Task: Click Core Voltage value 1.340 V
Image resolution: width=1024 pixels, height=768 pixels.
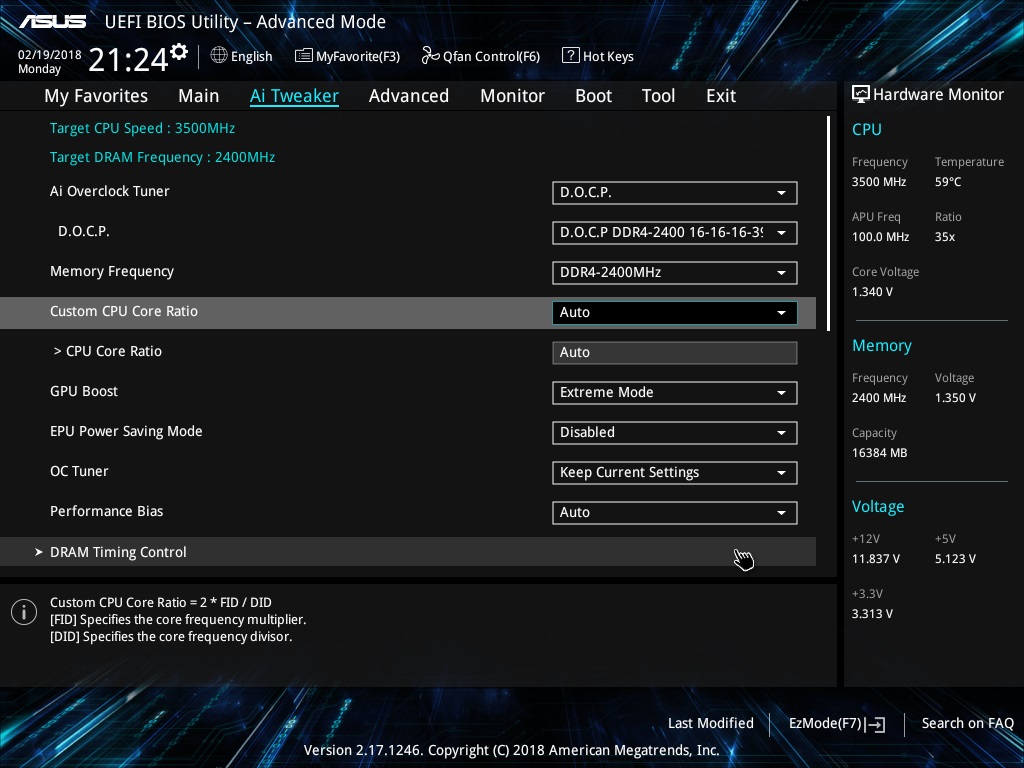Action: click(x=872, y=292)
